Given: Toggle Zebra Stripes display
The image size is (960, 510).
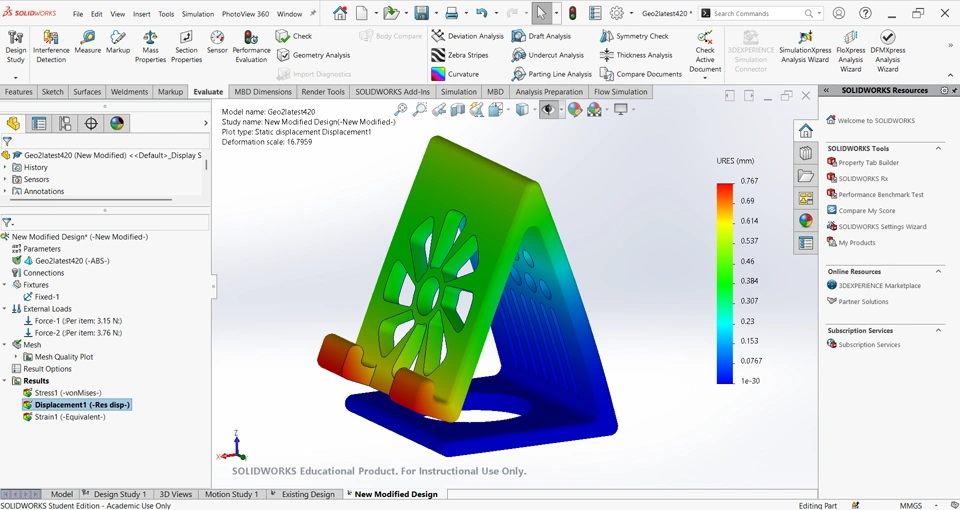Looking at the screenshot, I should click(460, 55).
